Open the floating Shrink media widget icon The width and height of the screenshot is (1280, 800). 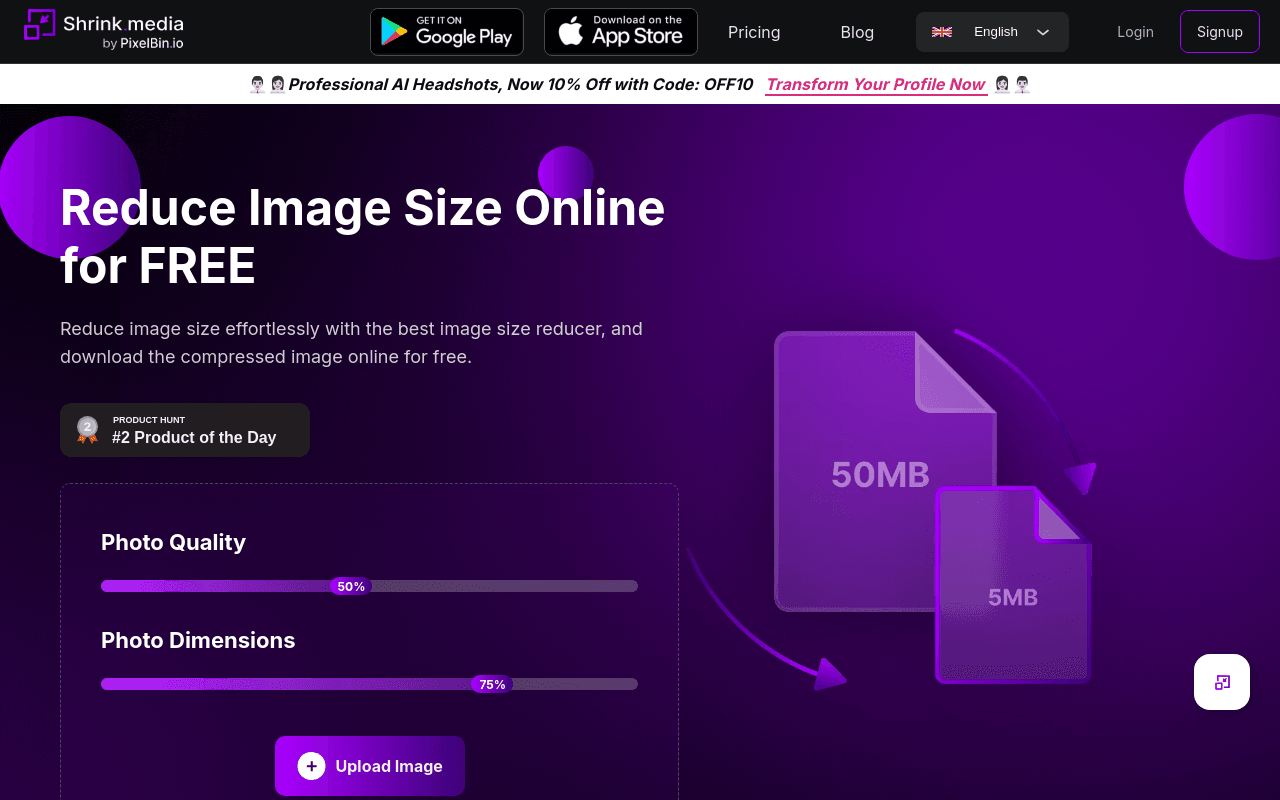pyautogui.click(x=1222, y=682)
